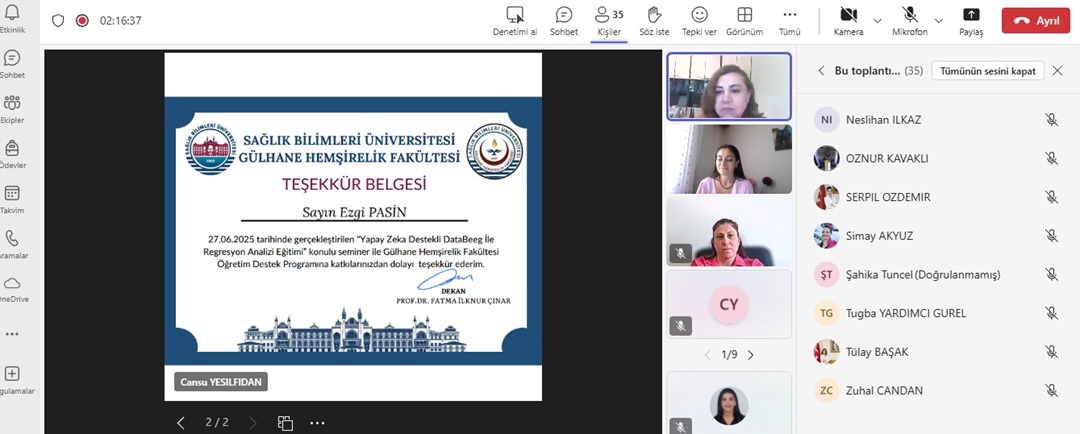The image size is (1080, 434).
Task: Open Ödevler assignments
Action: coord(12,154)
